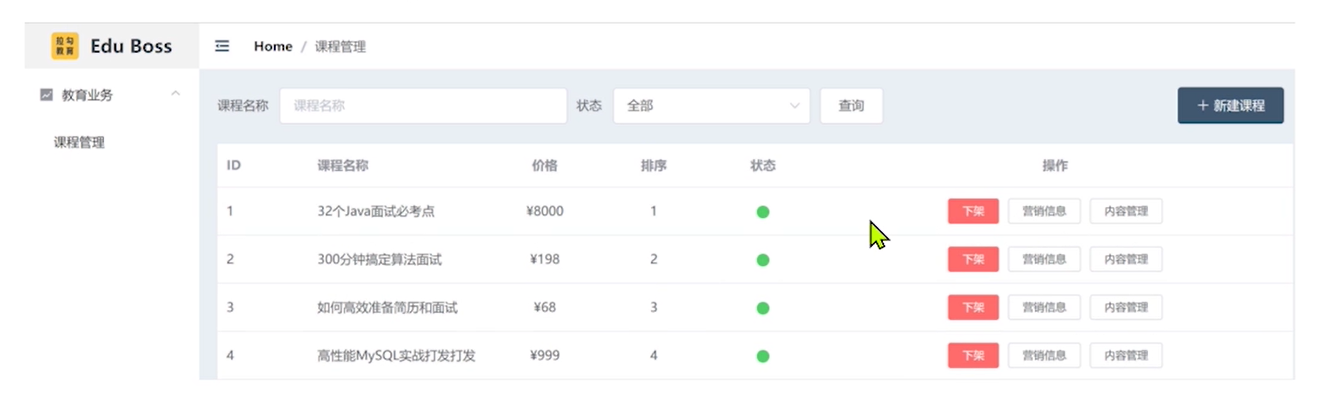This screenshot has width=1319, height=400.
Task: Click 下架 for 300分钟搞定算法面试
Action: (973, 259)
